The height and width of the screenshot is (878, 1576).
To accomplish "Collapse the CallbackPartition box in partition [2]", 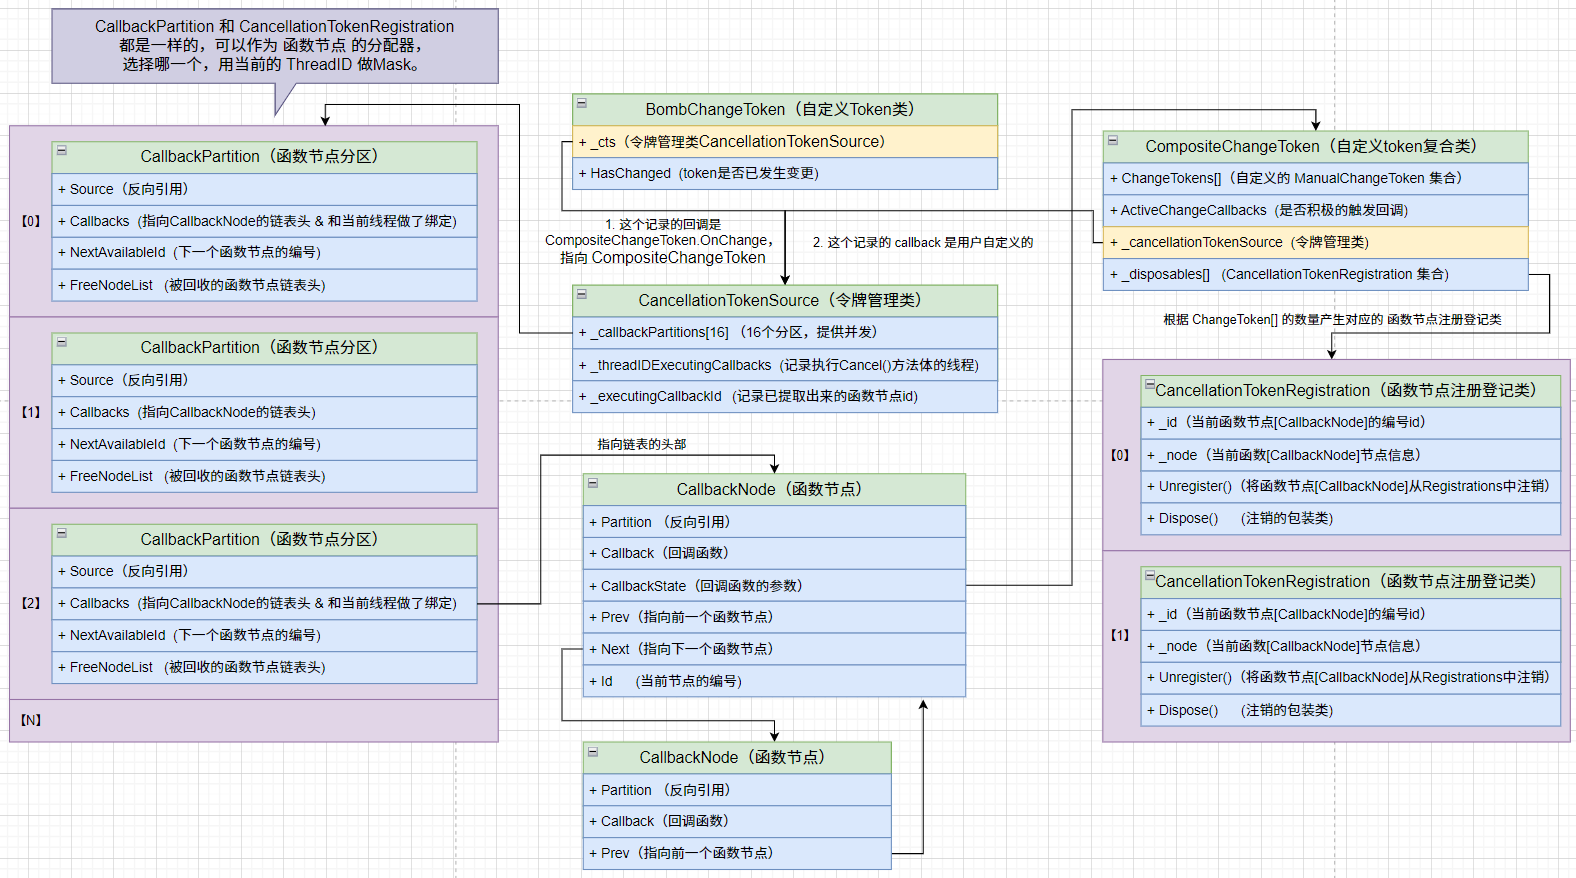I will tap(61, 533).
